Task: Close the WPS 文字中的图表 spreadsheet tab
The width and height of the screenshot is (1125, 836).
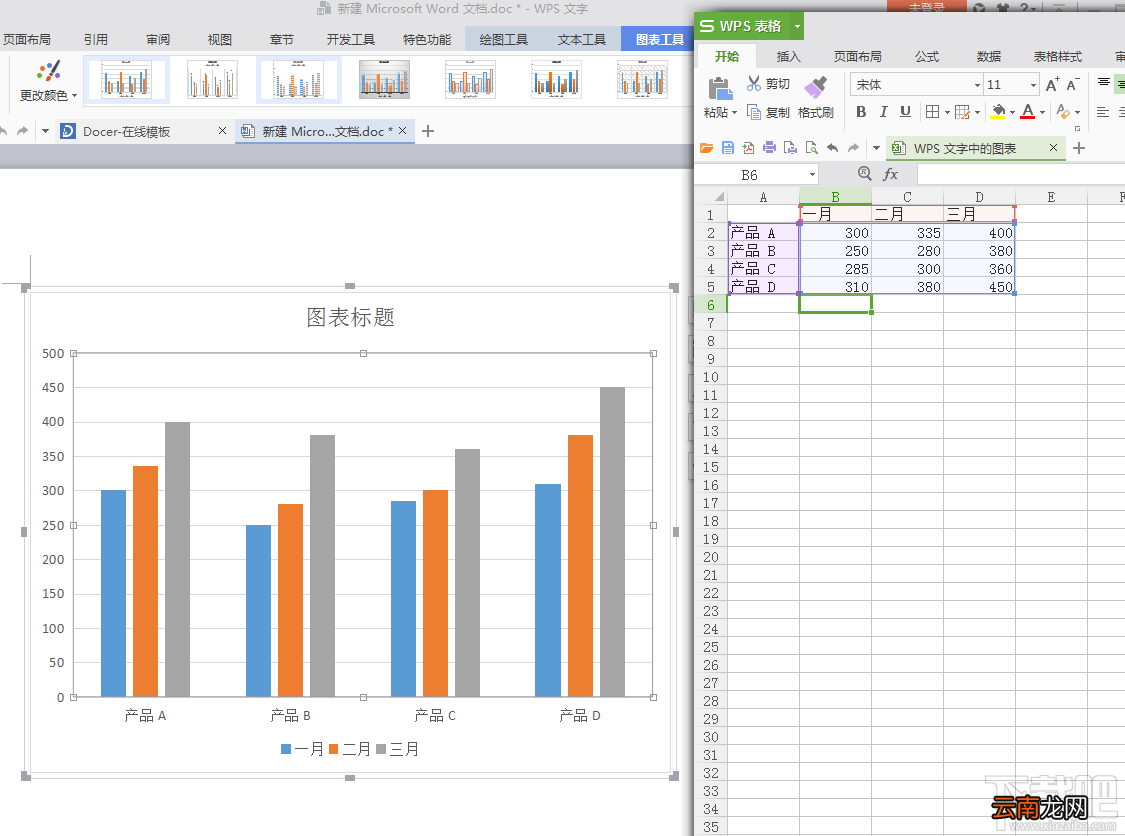Action: [x=1053, y=148]
